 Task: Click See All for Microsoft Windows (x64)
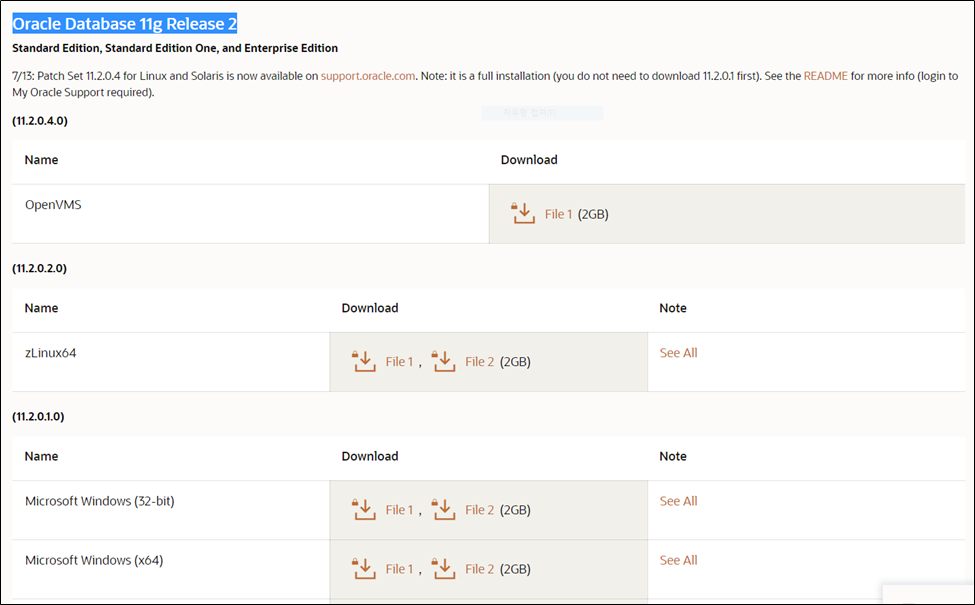pyautogui.click(x=678, y=560)
